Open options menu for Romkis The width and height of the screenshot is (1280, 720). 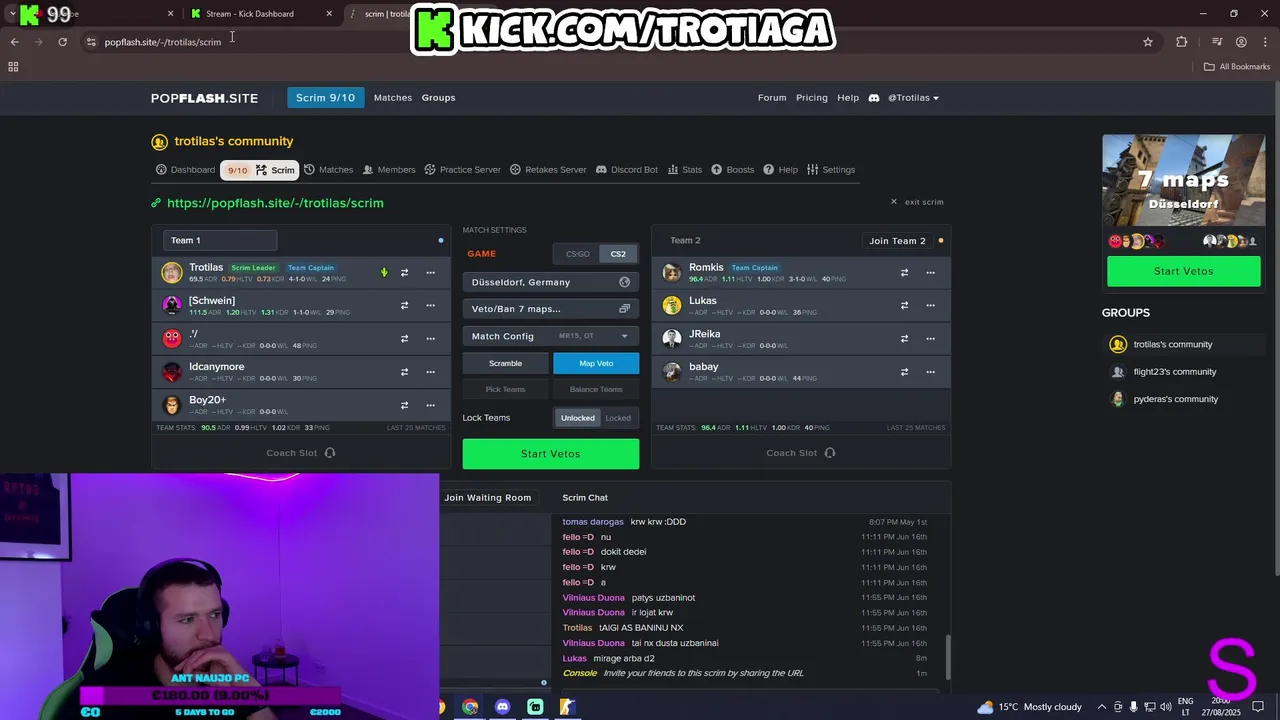[930, 273]
